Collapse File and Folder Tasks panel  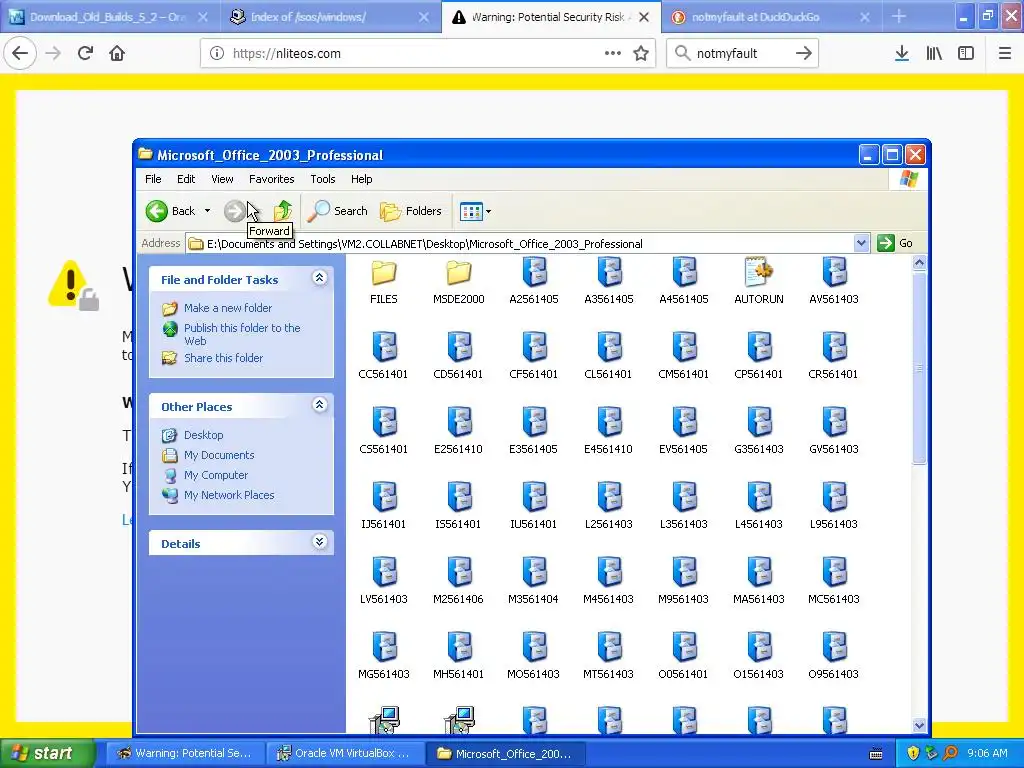click(x=319, y=278)
